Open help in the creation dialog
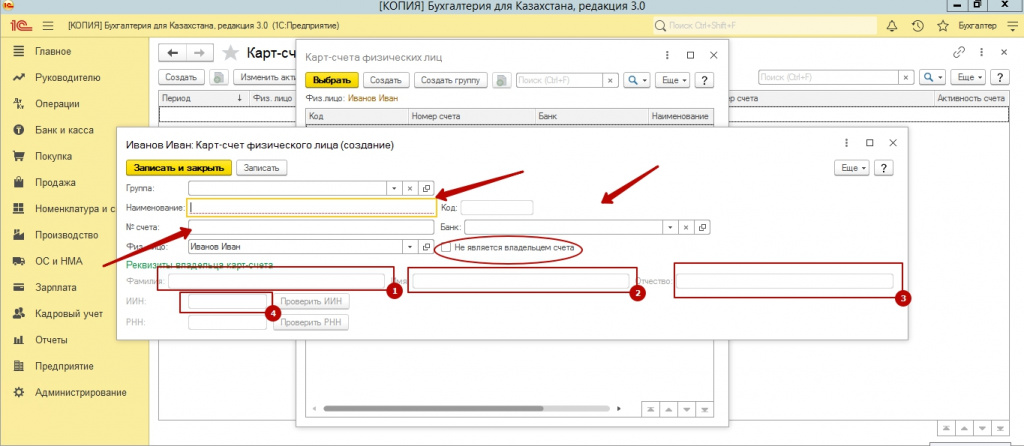 point(883,168)
